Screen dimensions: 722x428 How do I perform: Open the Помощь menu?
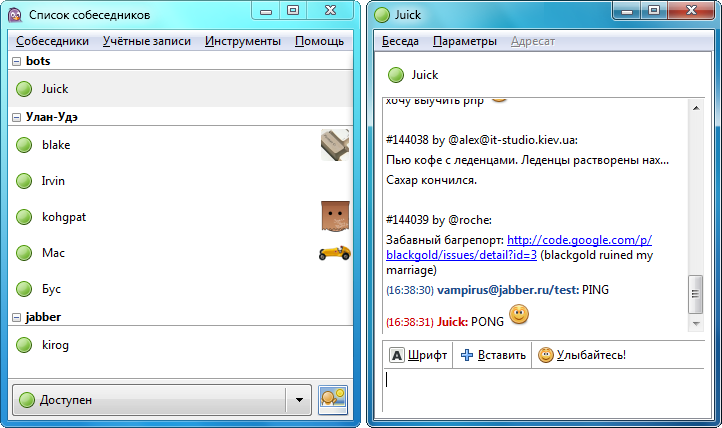pos(320,41)
